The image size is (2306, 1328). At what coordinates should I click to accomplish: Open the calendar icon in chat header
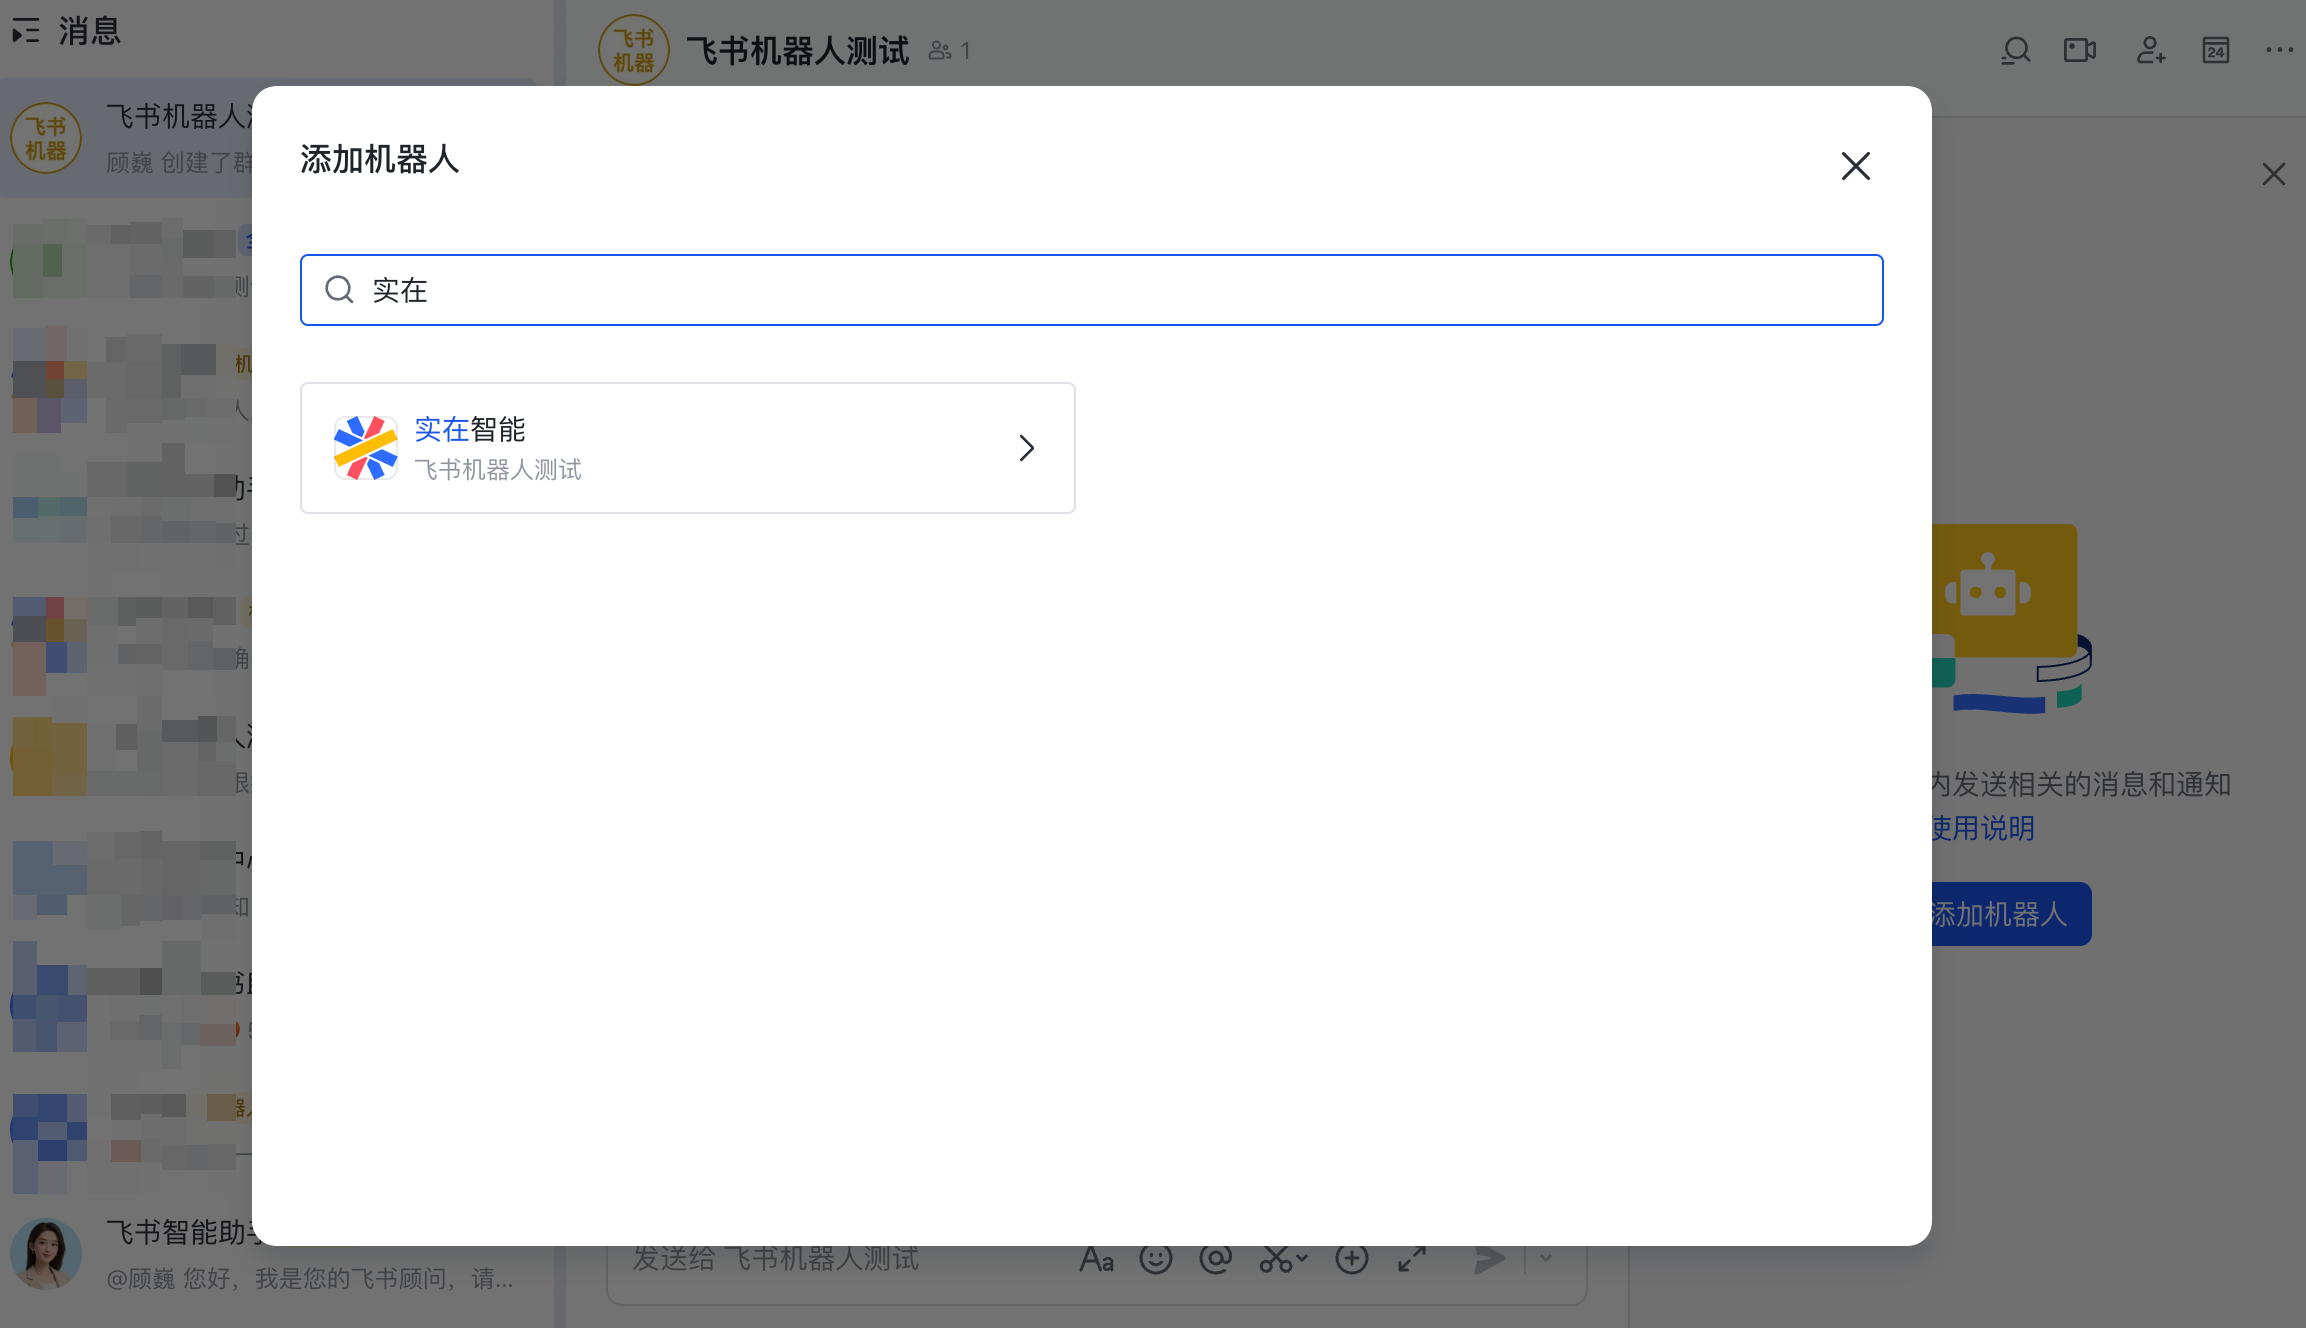coord(2215,50)
